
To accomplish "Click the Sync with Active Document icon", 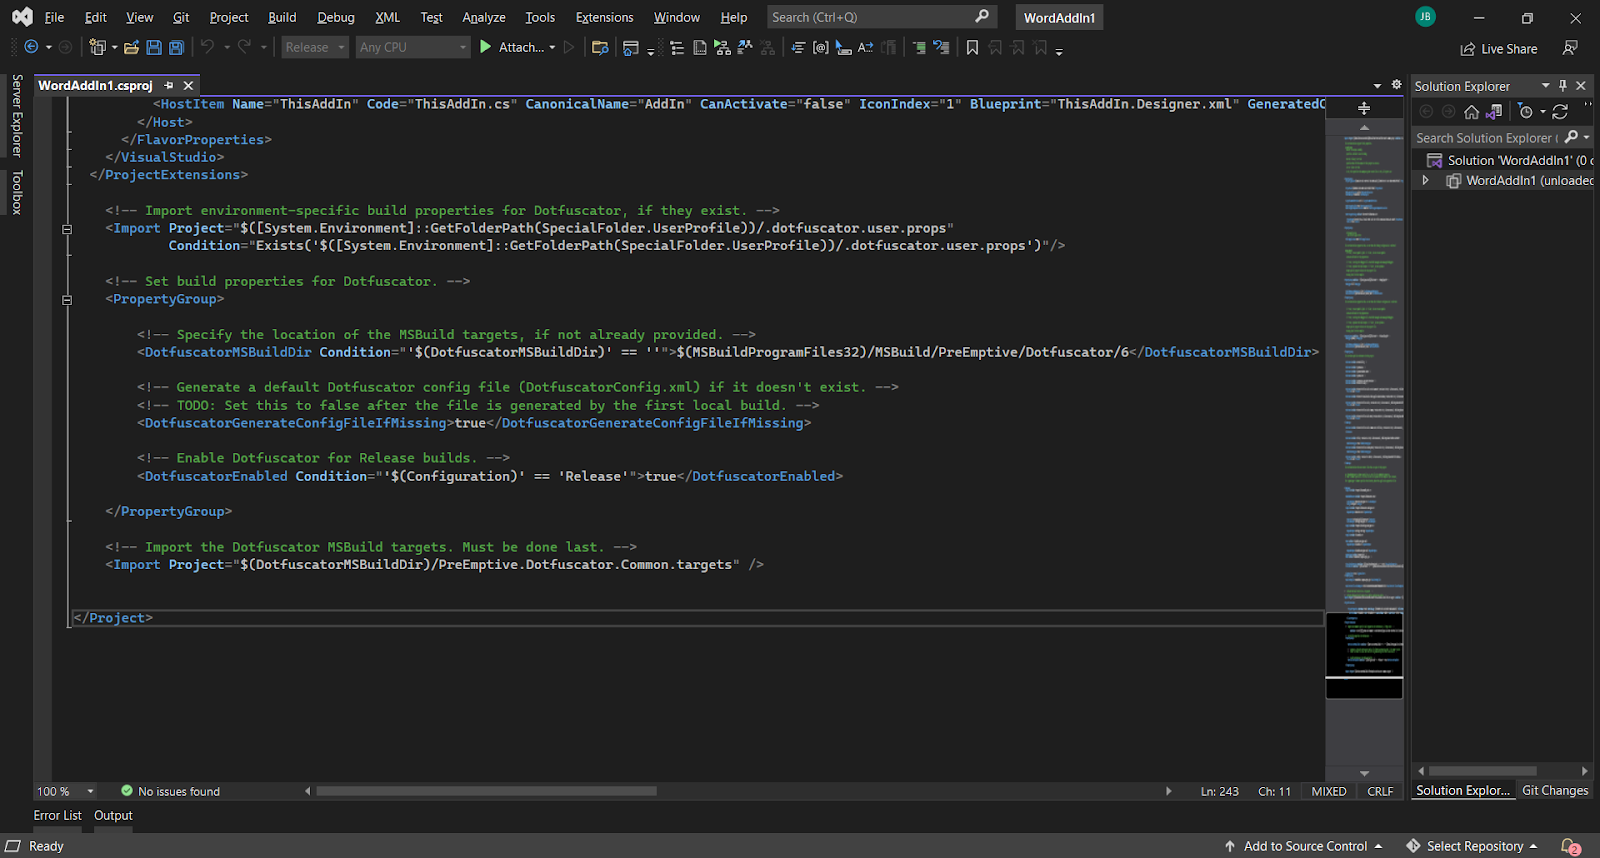I will pos(1560,112).
